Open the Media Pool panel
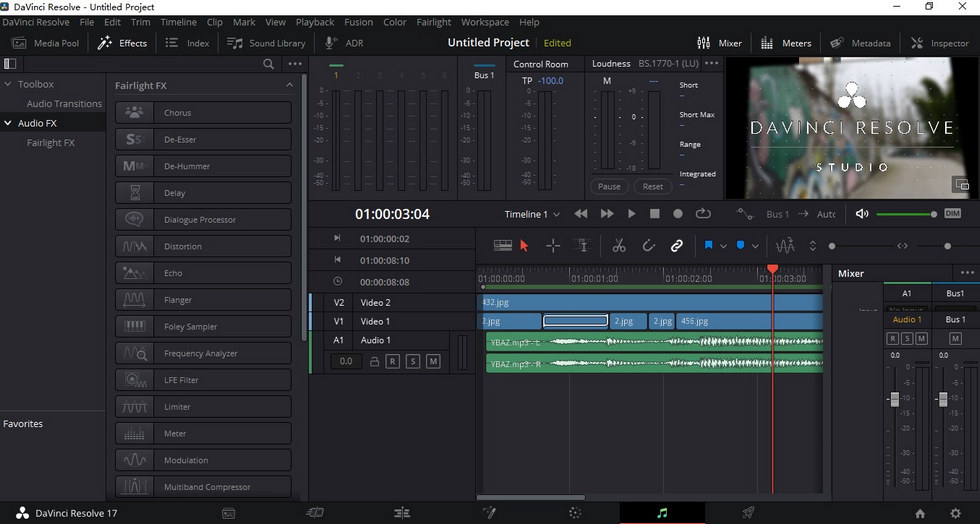 46,43
